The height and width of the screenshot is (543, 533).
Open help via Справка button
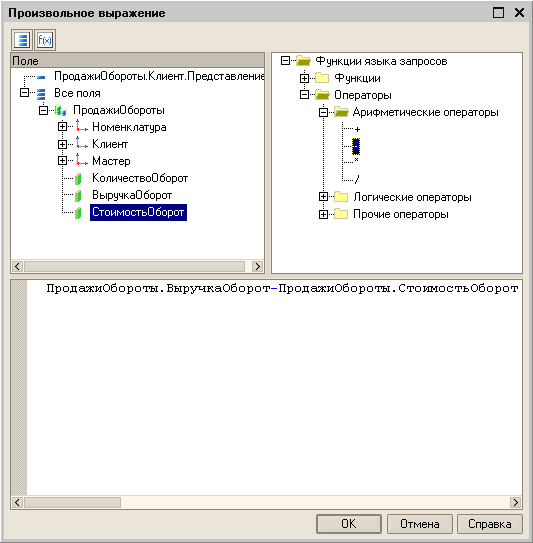pos(490,524)
